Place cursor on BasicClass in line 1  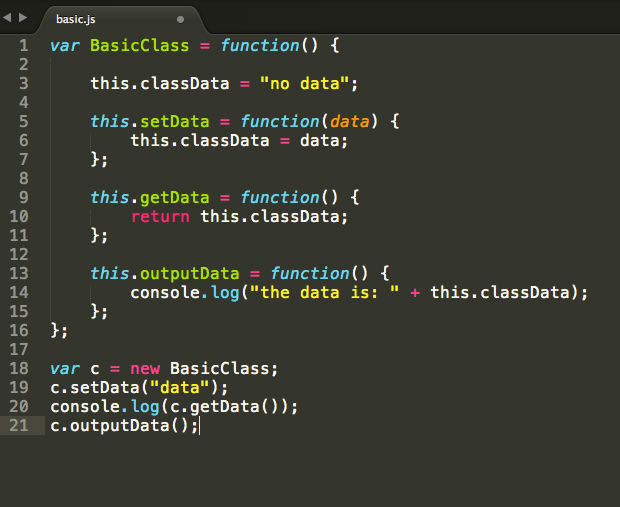[x=140, y=46]
